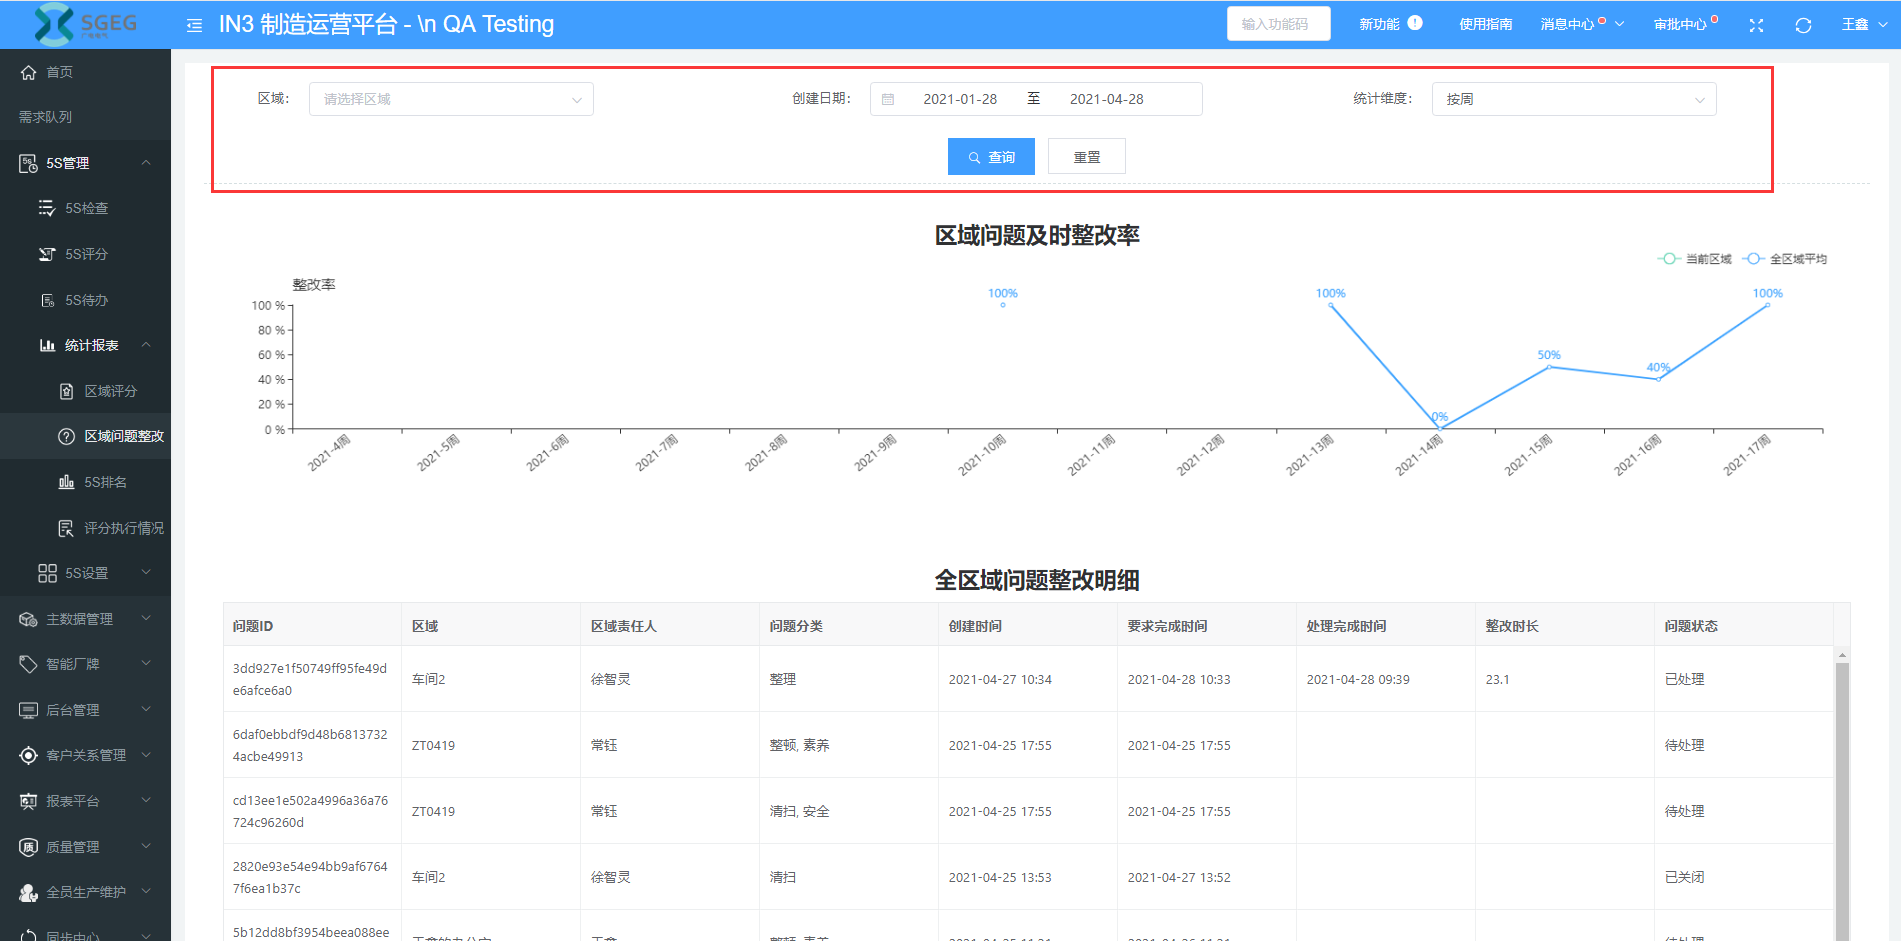
Task: Click the sidebar collapse menu icon
Action: point(194,25)
